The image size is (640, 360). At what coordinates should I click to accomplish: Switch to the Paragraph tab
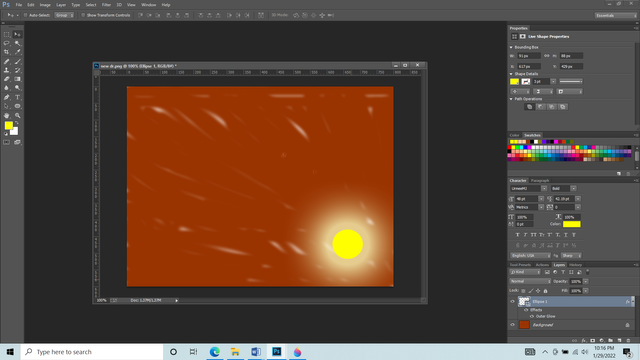(540, 180)
